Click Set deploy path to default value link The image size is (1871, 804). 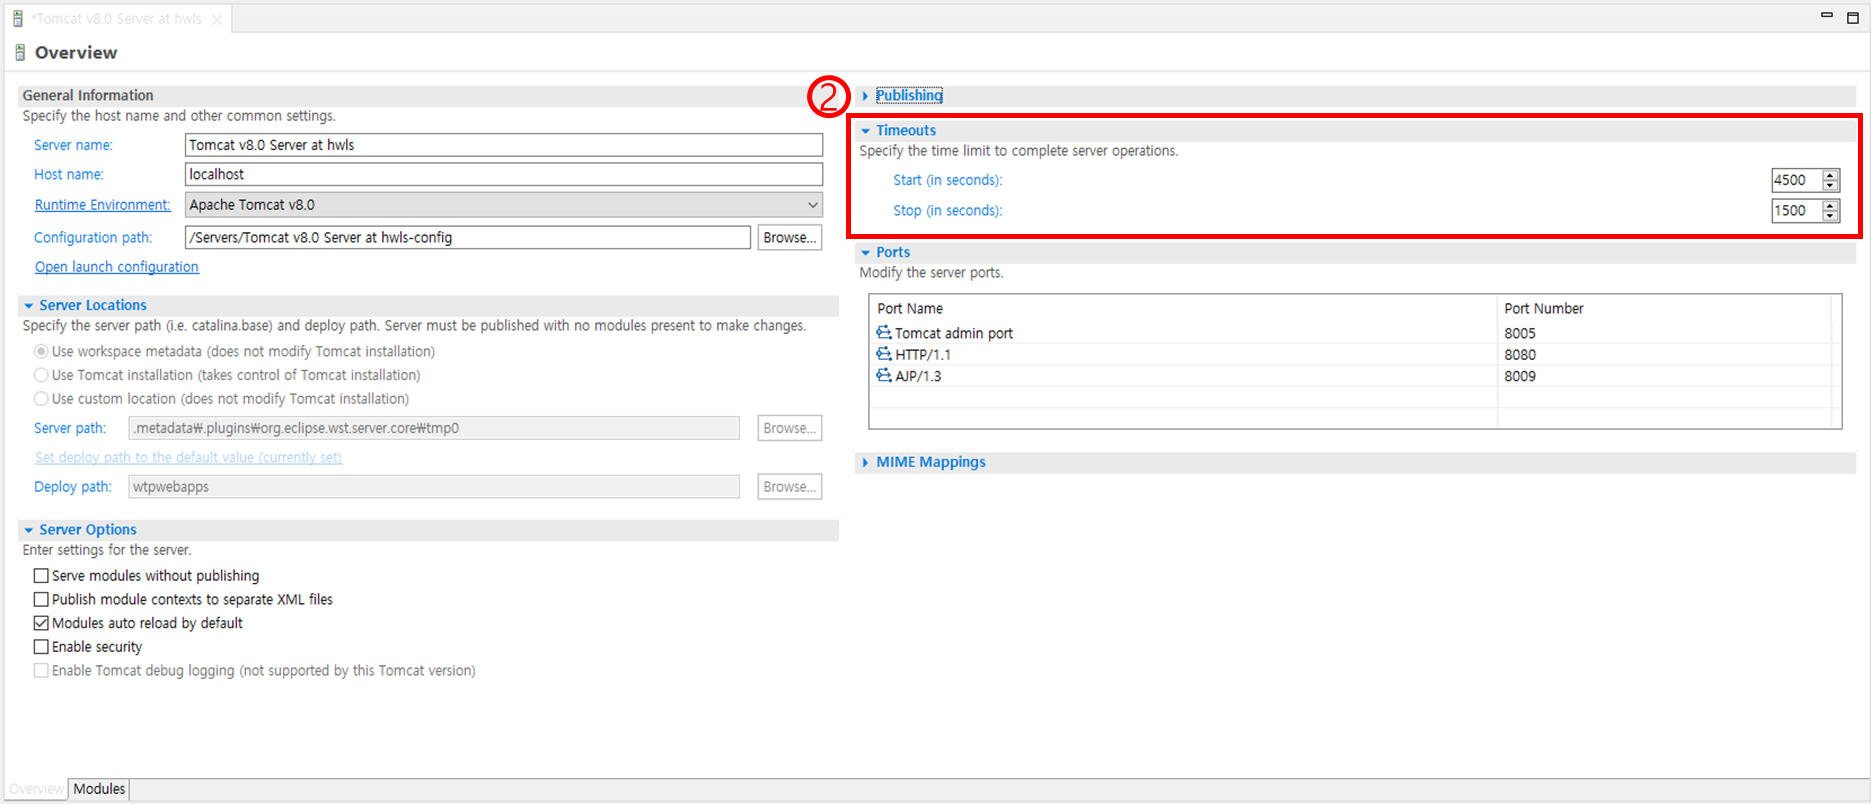coord(188,458)
